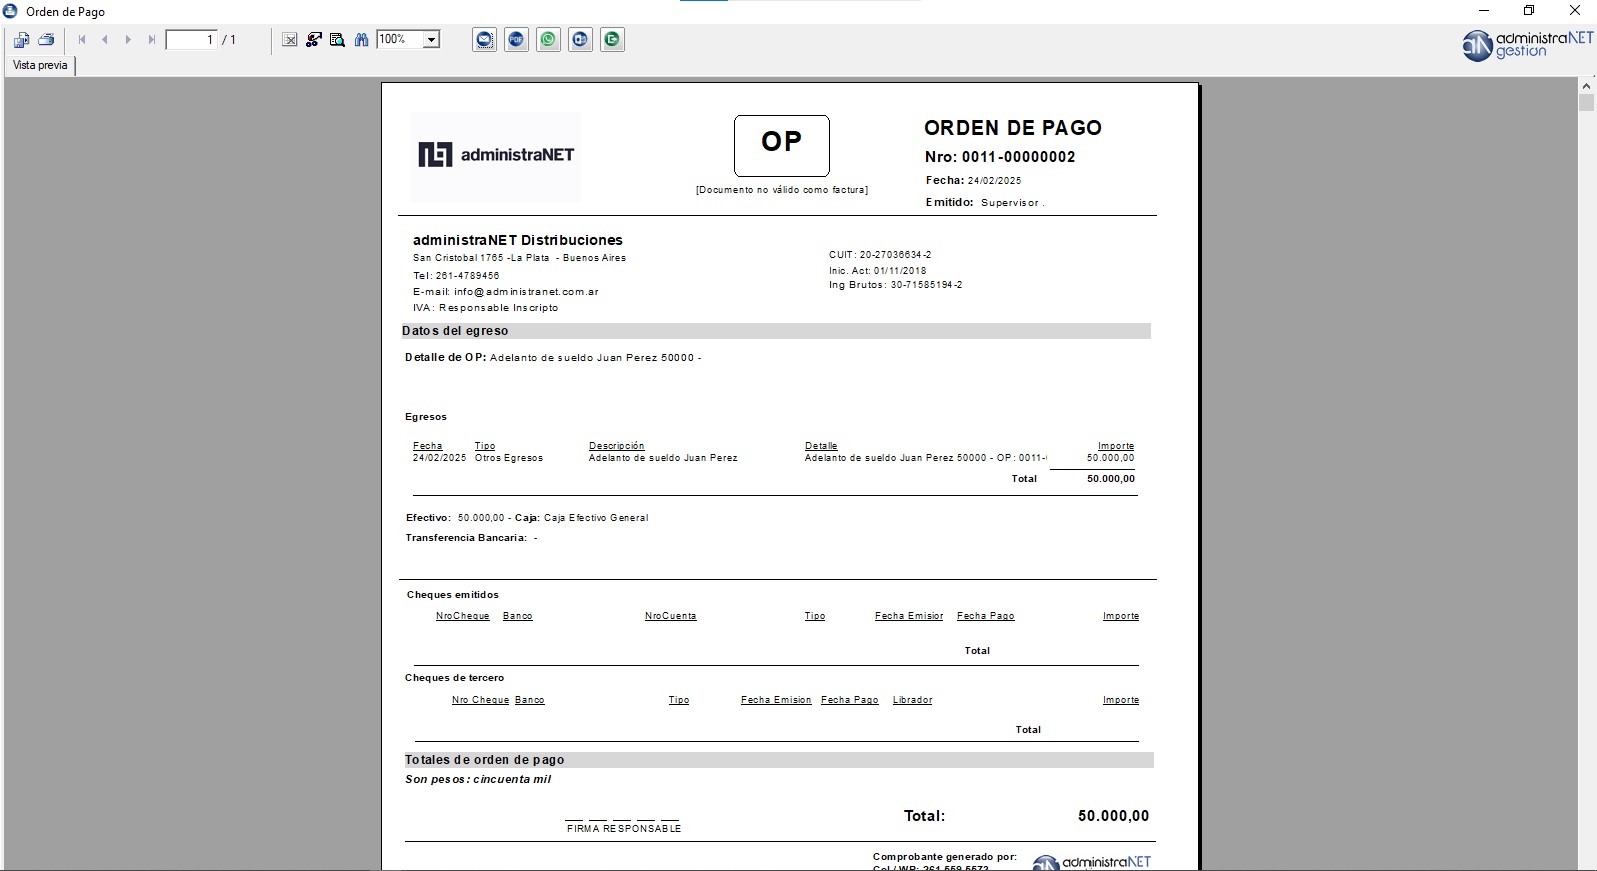The height and width of the screenshot is (871, 1597).
Task: Click the vertical scrollbar up arrow
Action: (x=1586, y=86)
